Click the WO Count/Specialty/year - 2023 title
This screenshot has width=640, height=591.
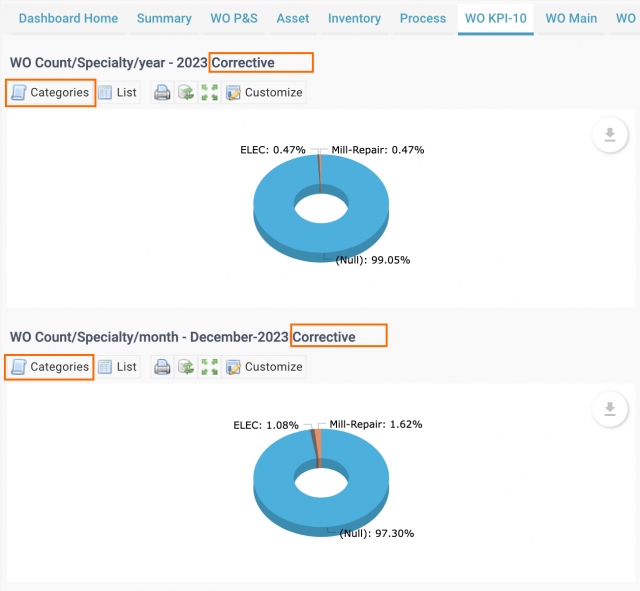(x=109, y=63)
